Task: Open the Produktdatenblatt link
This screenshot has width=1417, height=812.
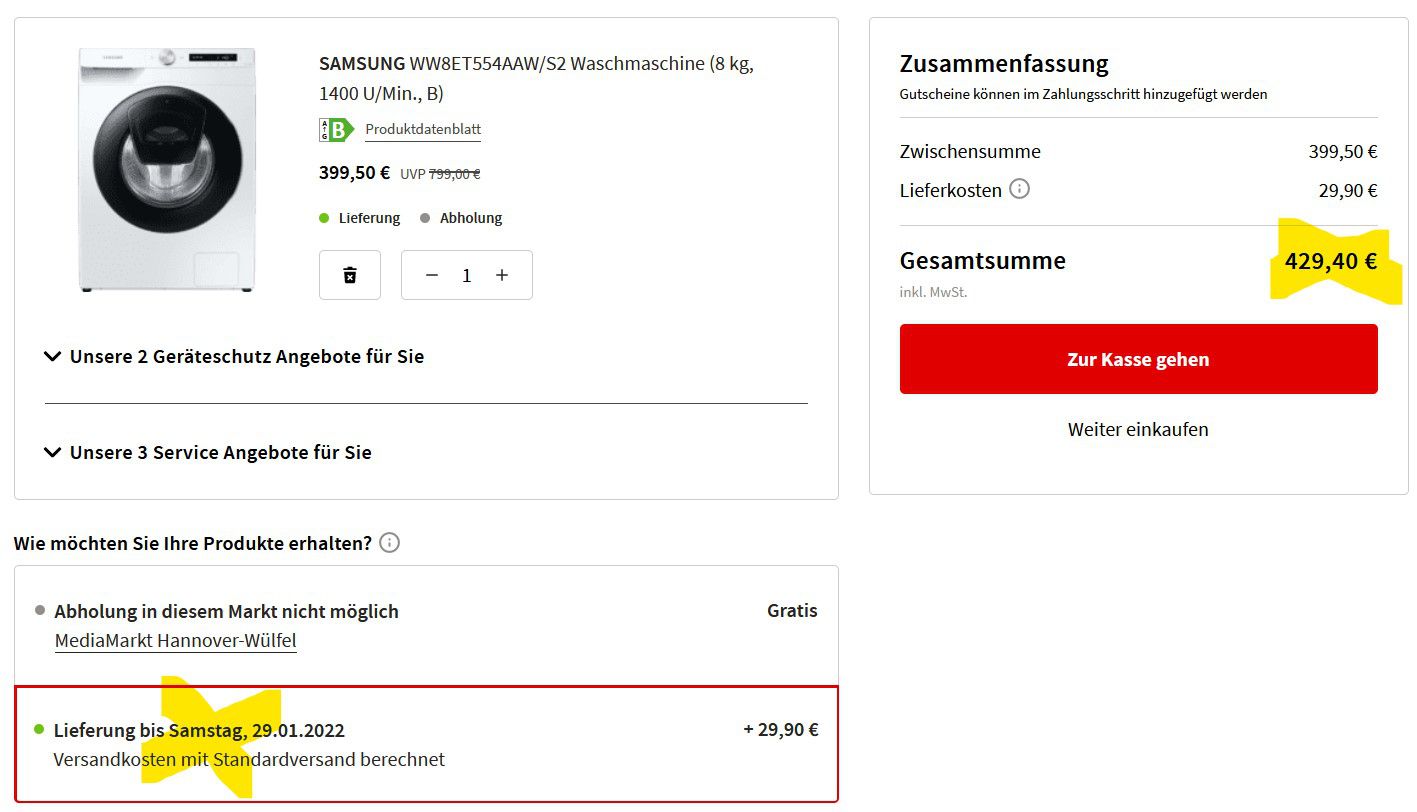Action: (x=423, y=130)
